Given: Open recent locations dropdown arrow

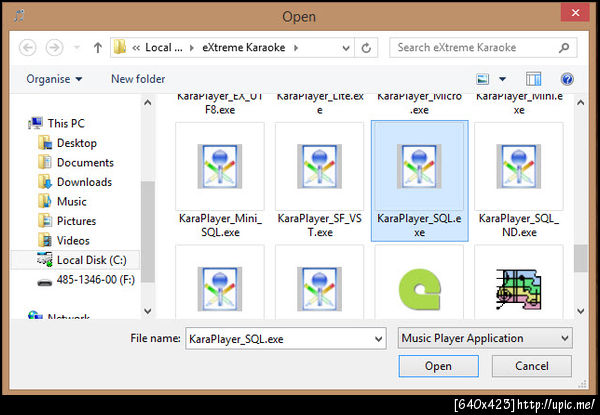Looking at the screenshot, I should pos(77,48).
